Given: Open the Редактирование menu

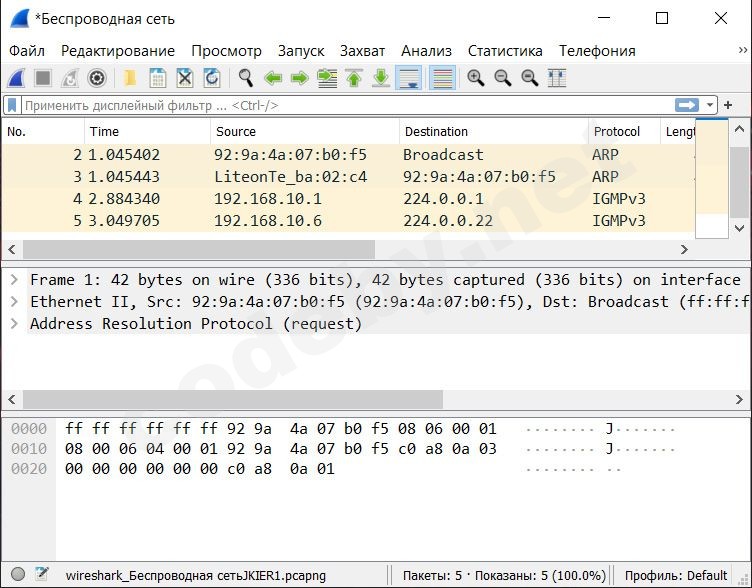Looking at the screenshot, I should click(x=118, y=51).
